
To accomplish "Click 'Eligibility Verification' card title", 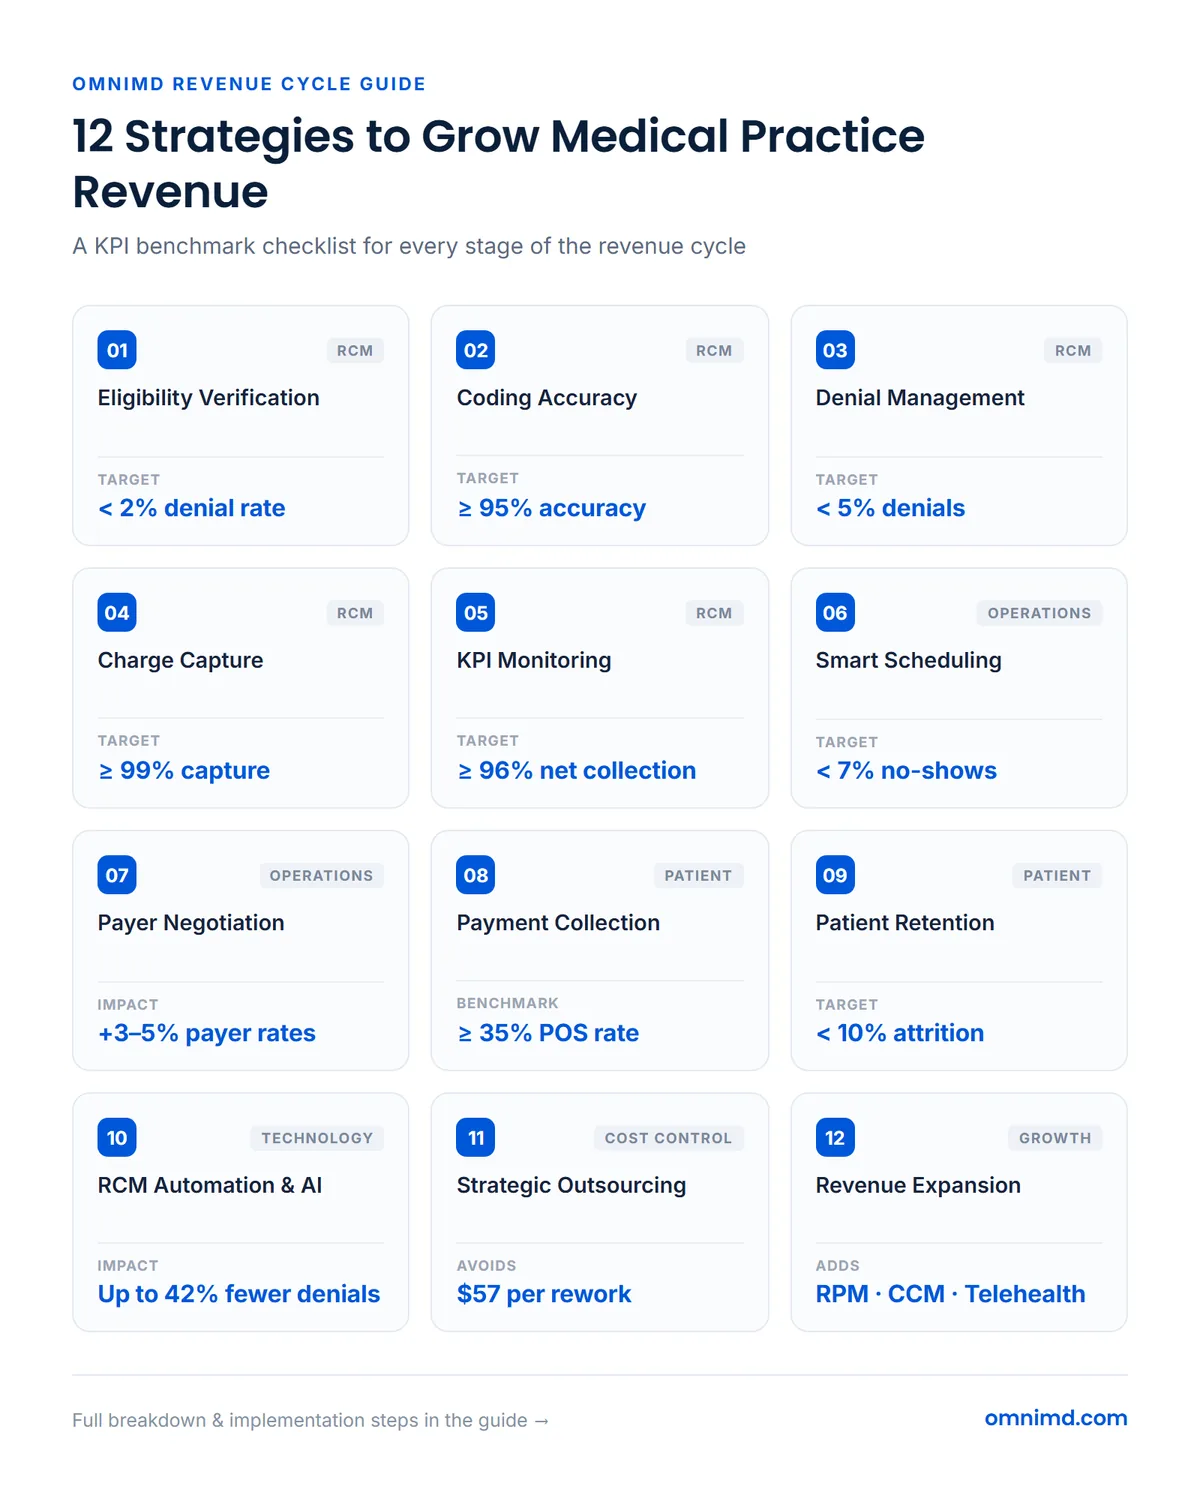I will click(209, 398).
